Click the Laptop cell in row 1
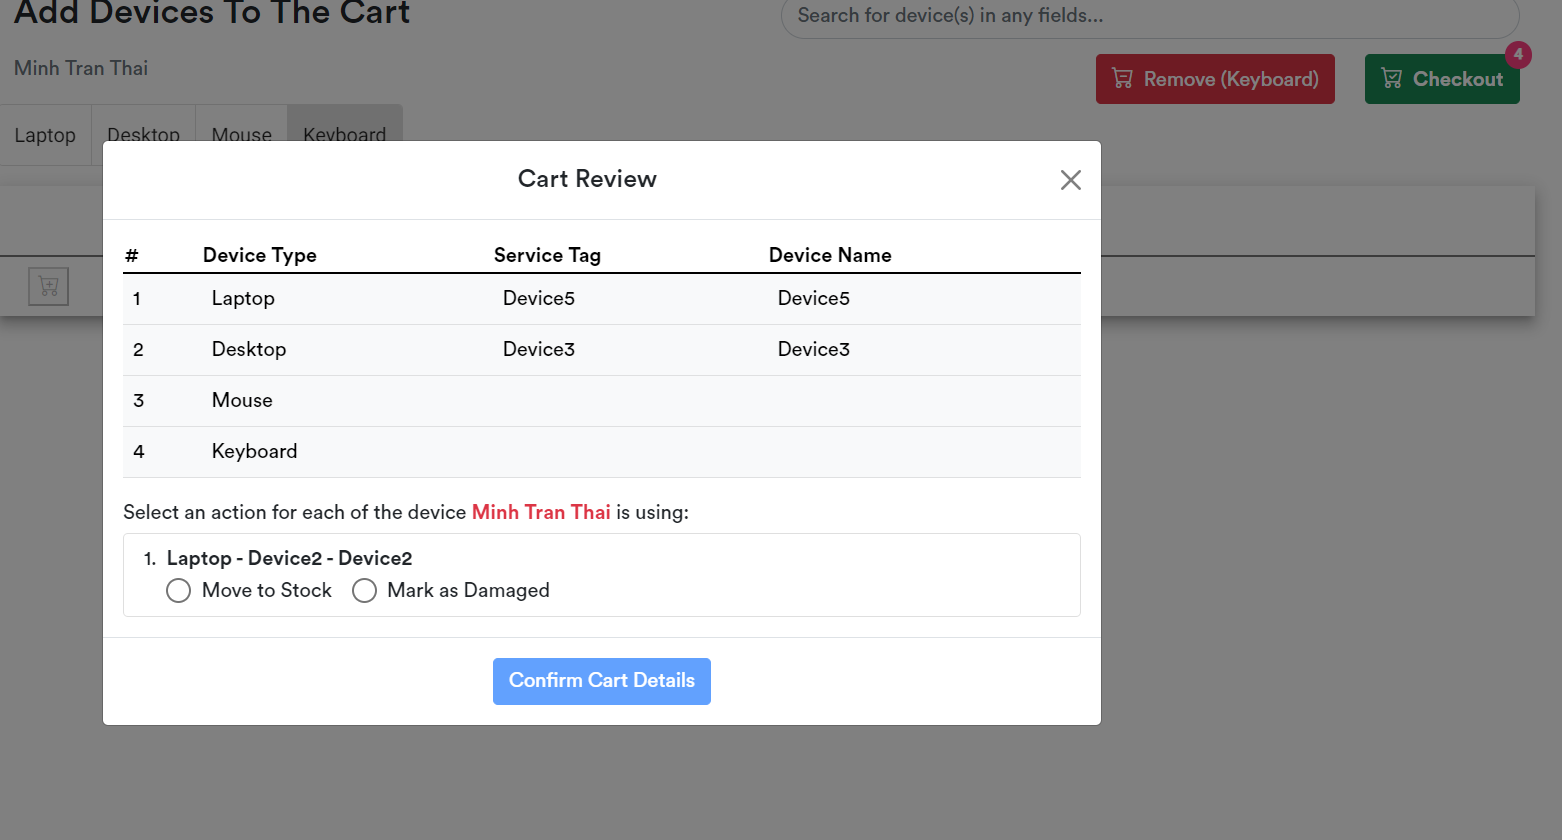Screen dimensions: 1562x840 tap(243, 298)
